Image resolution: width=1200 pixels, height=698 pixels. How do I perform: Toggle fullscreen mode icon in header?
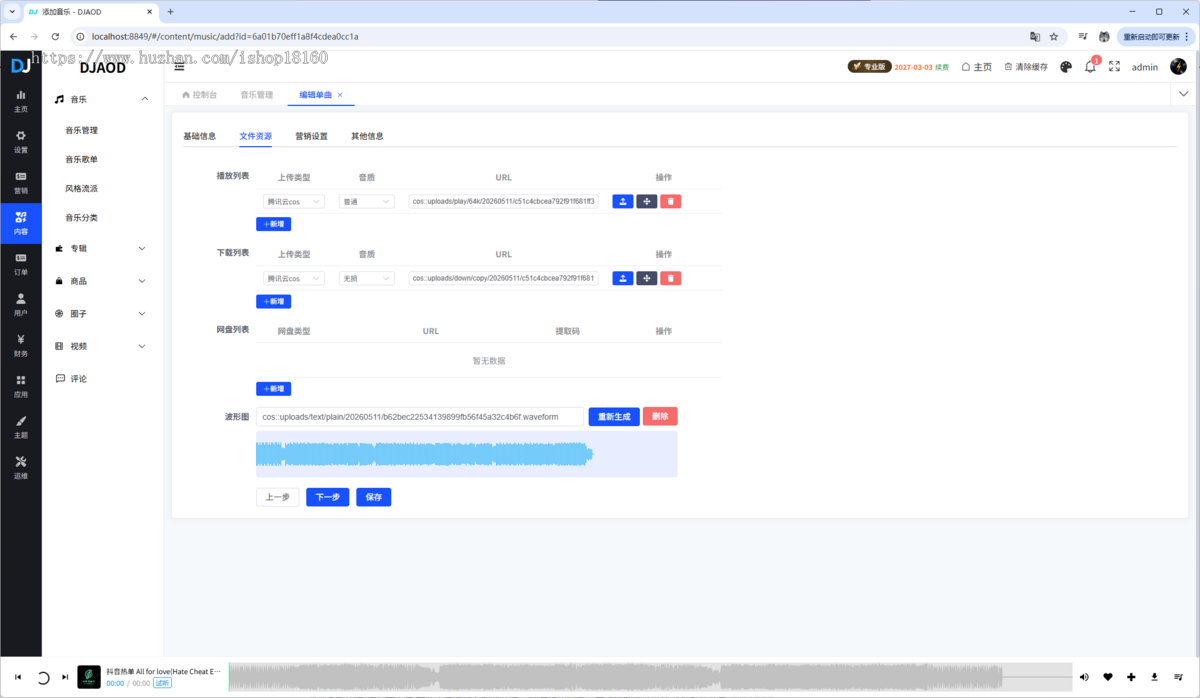click(1114, 67)
